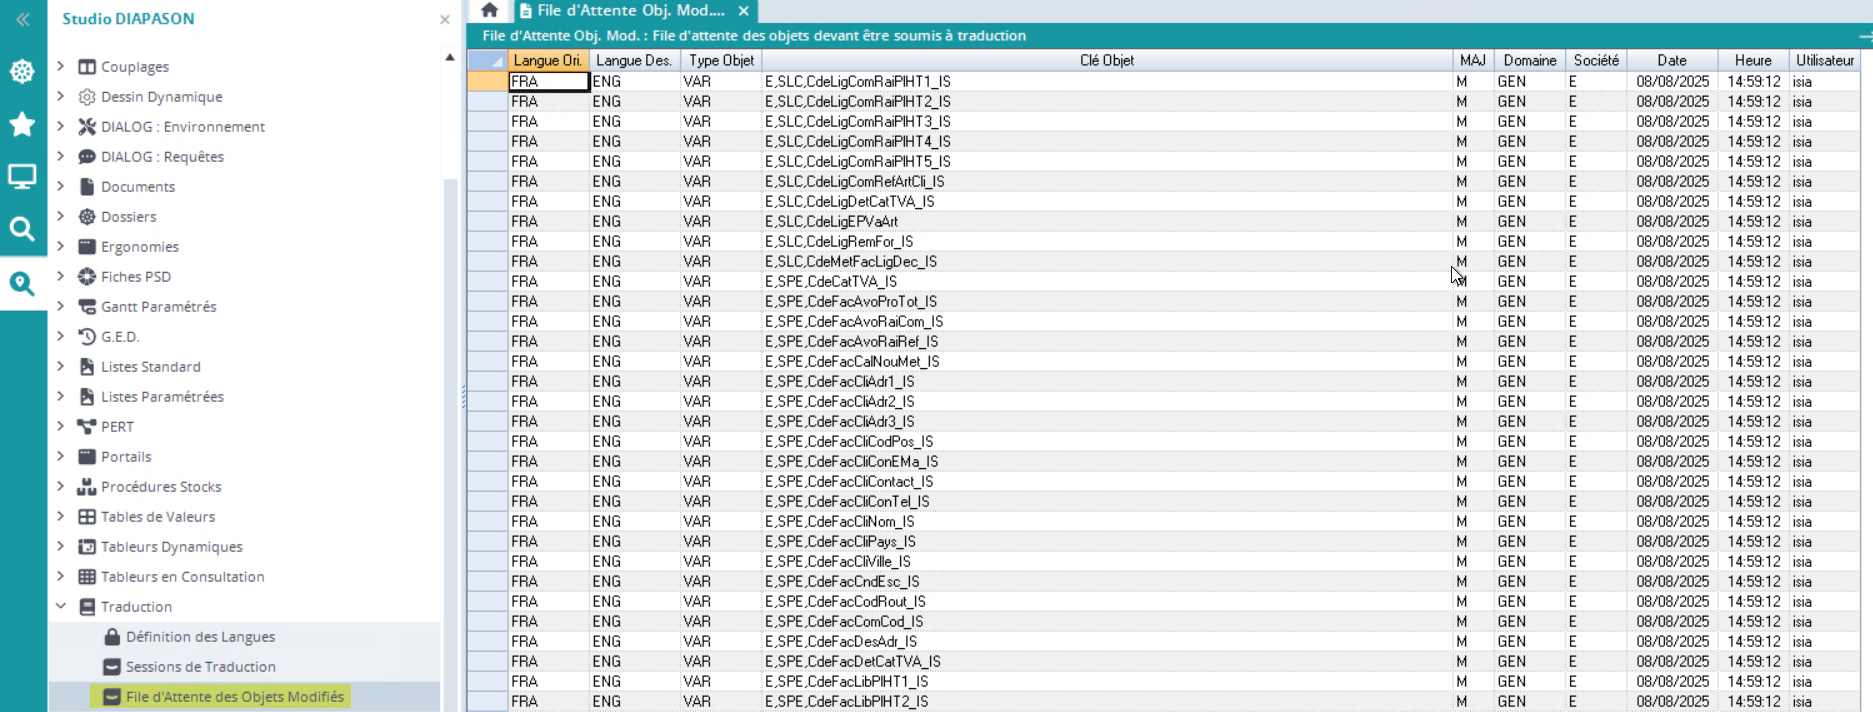Expand the Tables de Valeurs node
The image size is (1873, 712).
(x=61, y=516)
